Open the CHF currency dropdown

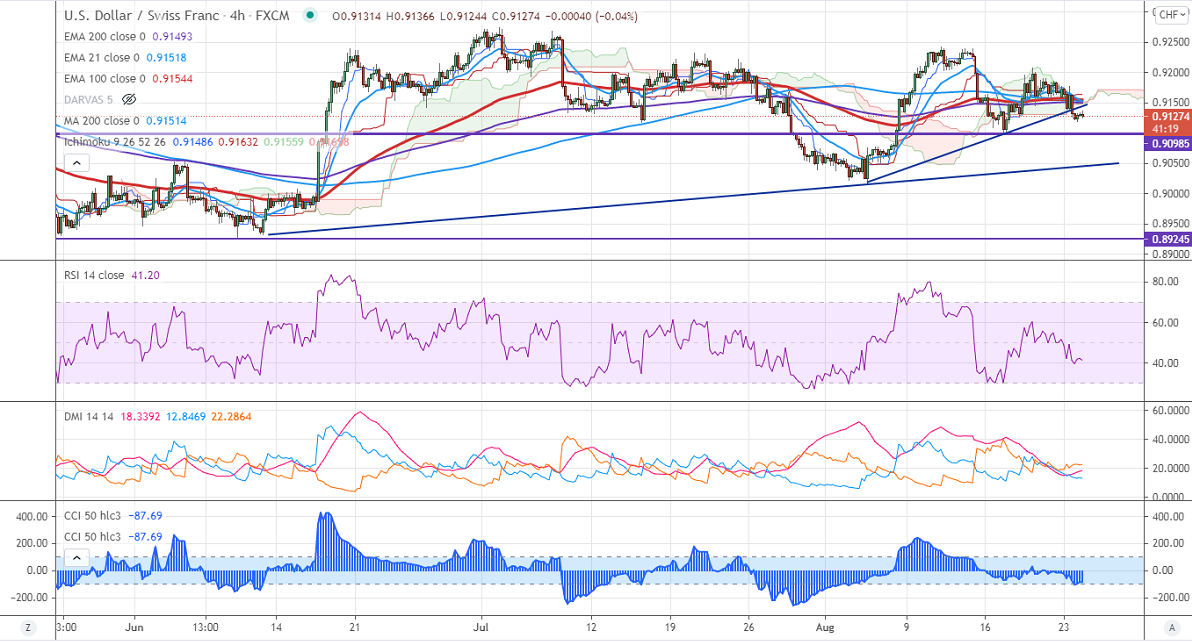[x=1172, y=15]
